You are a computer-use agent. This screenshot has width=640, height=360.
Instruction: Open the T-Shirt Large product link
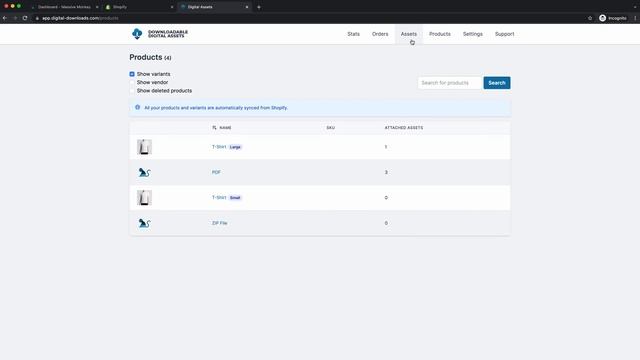219,147
